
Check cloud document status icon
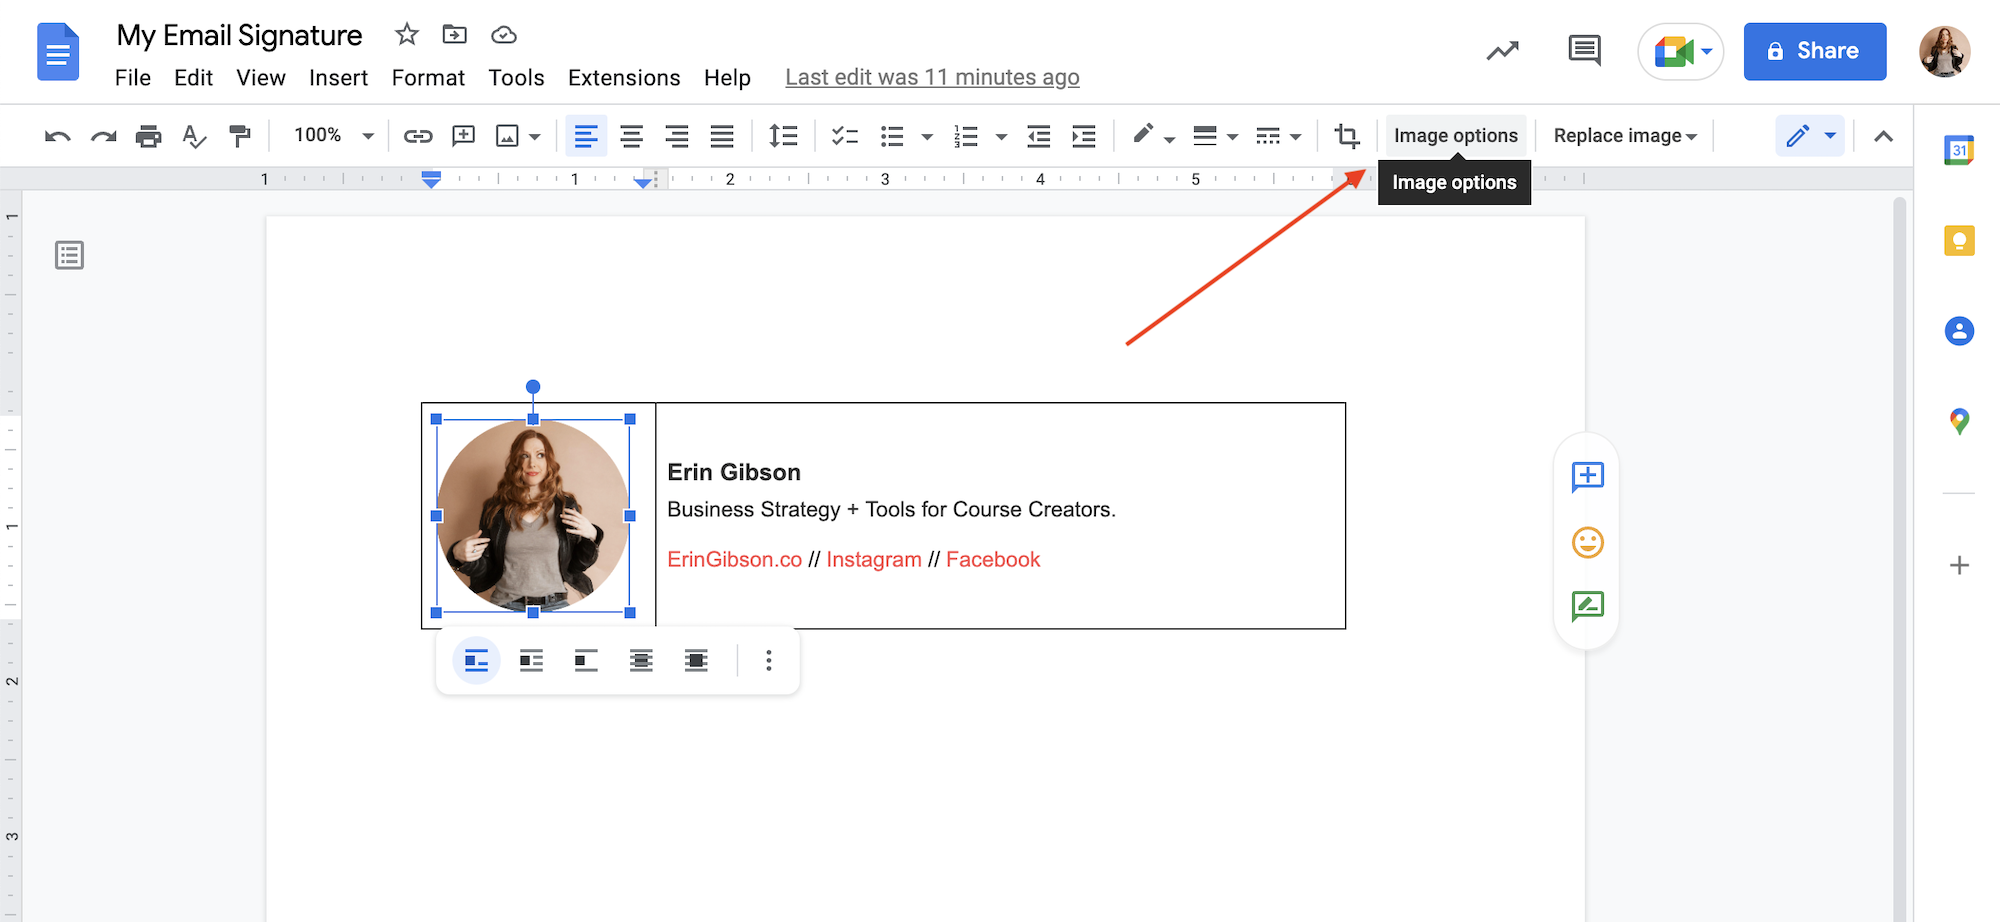point(504,35)
